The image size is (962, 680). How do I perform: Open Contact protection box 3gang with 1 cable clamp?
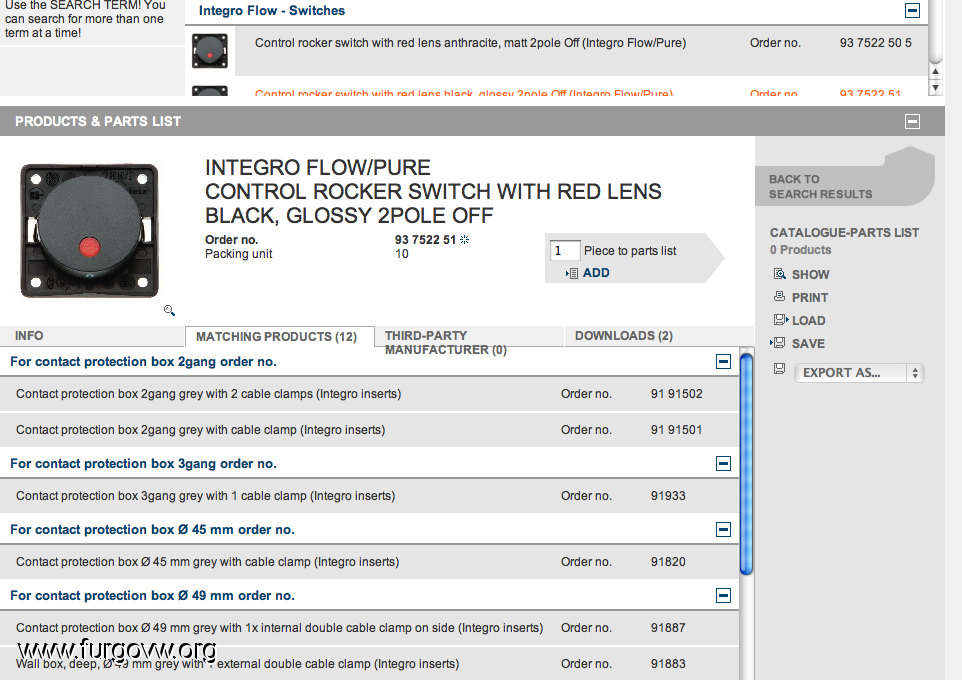pyautogui.click(x=206, y=495)
